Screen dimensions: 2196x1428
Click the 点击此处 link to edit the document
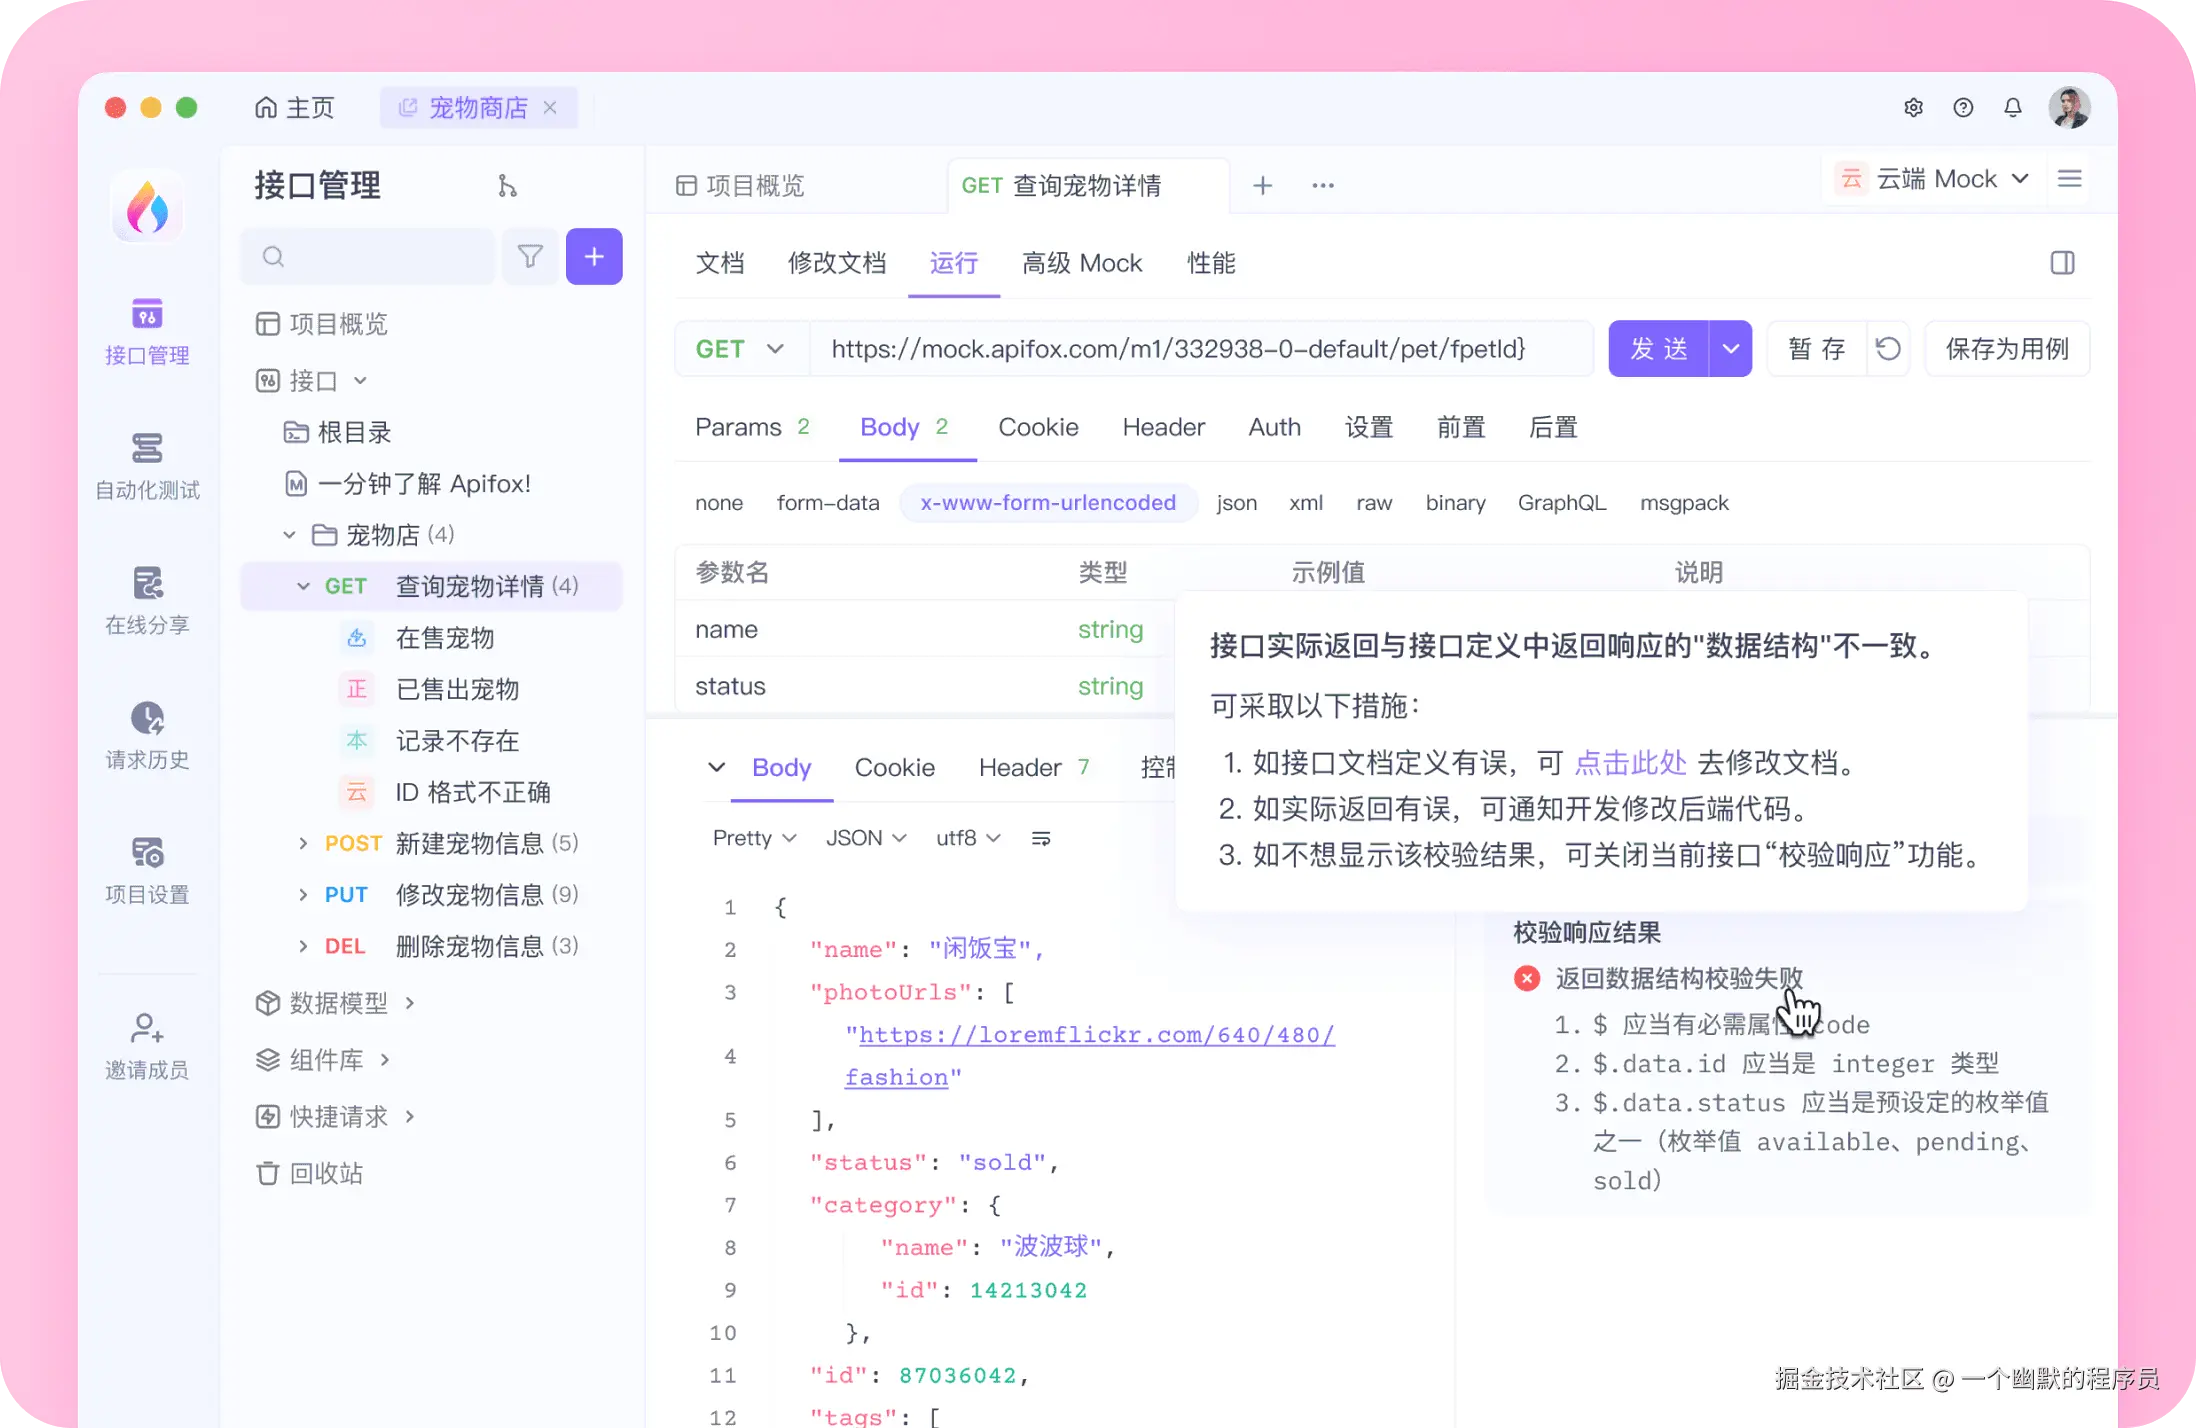1630,762
